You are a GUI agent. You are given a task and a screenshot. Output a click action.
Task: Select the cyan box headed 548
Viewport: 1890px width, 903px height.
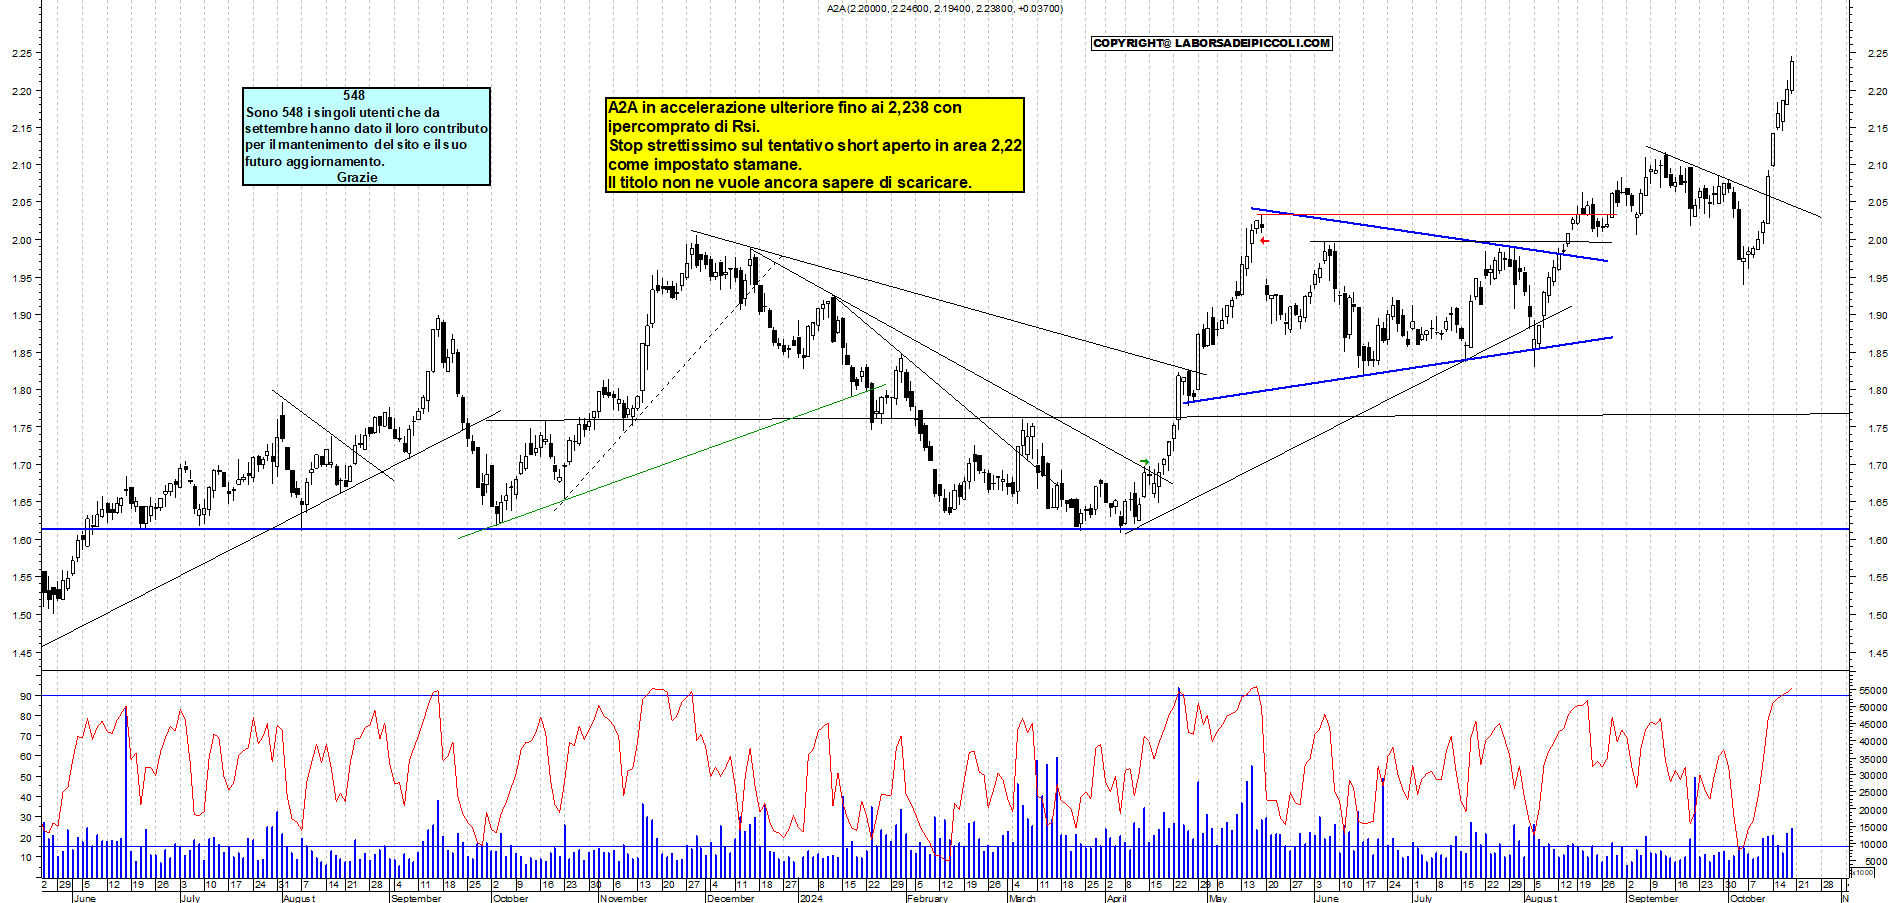(366, 136)
